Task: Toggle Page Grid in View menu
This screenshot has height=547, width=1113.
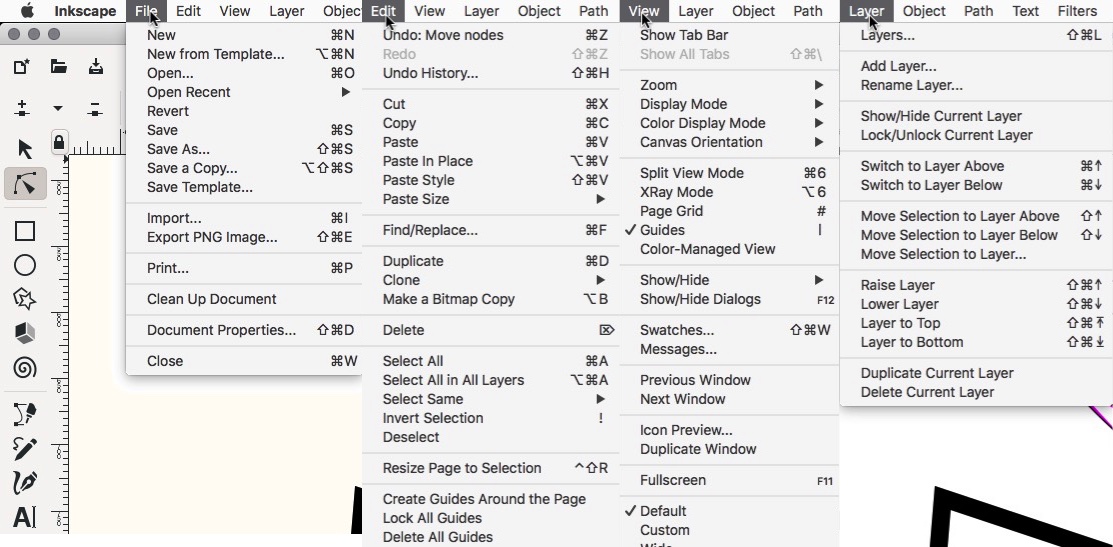Action: coord(729,211)
